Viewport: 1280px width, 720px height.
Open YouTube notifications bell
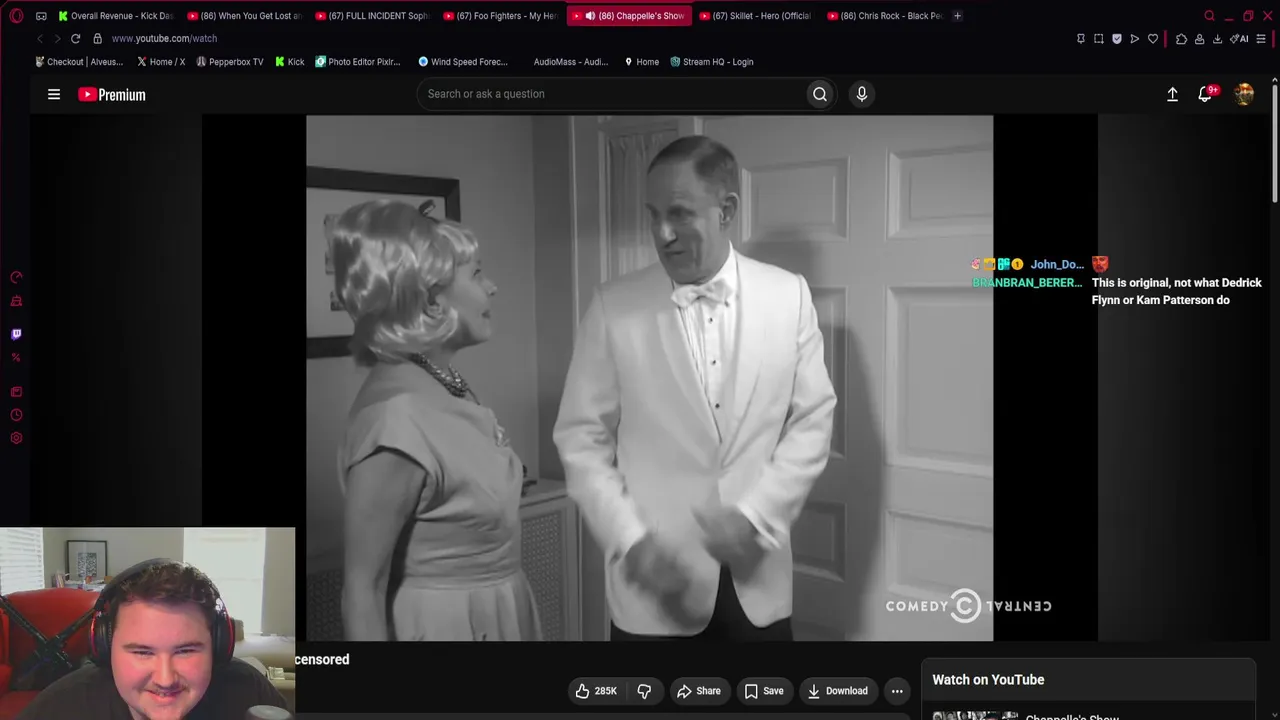coord(1206,94)
